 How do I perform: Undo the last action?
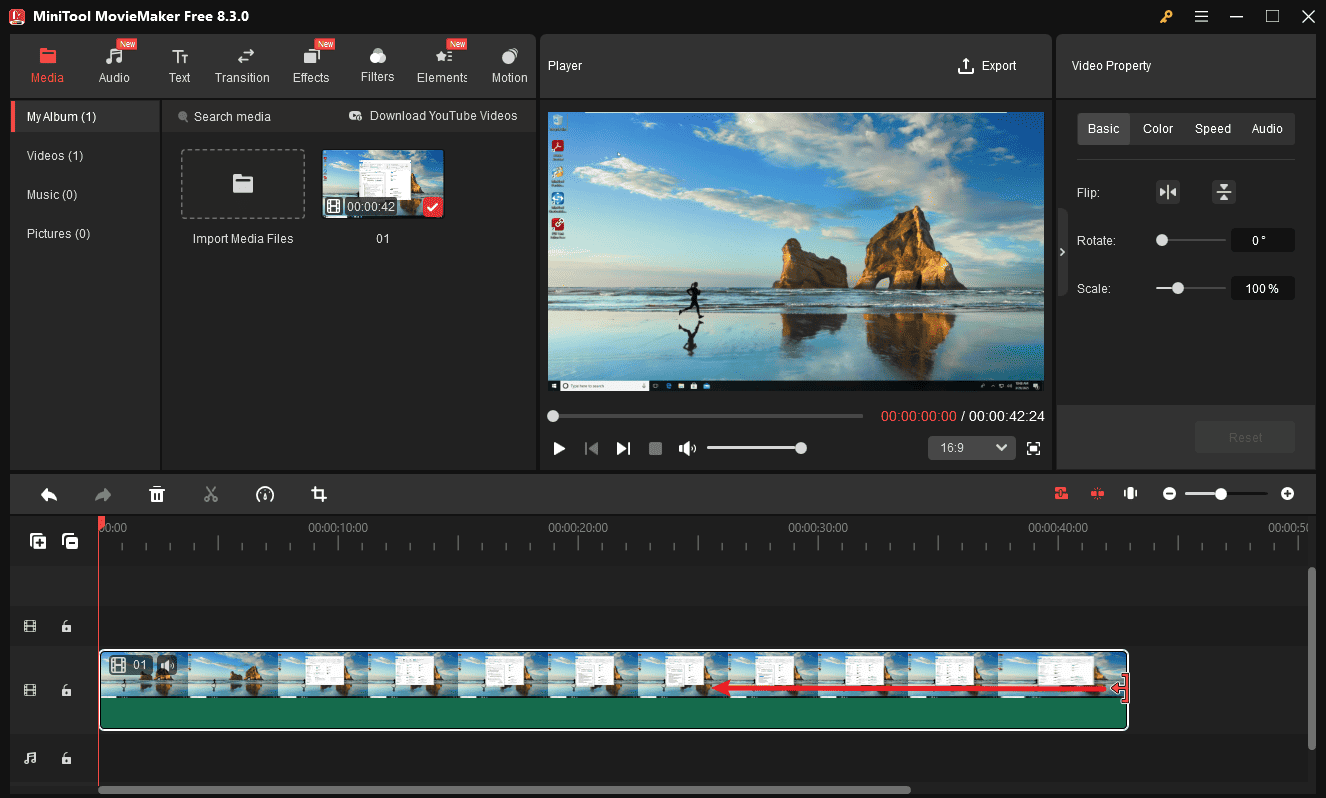49,494
